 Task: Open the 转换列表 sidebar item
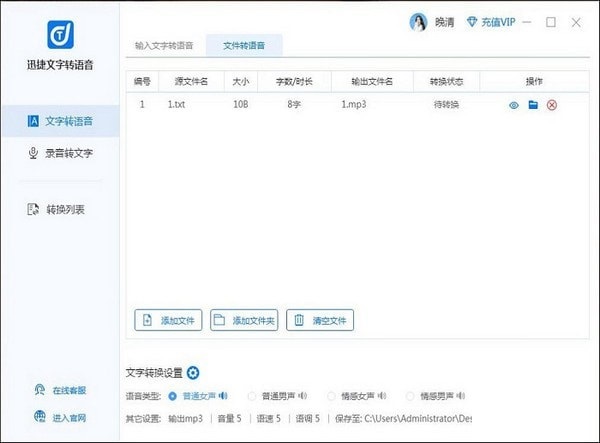[x=56, y=209]
